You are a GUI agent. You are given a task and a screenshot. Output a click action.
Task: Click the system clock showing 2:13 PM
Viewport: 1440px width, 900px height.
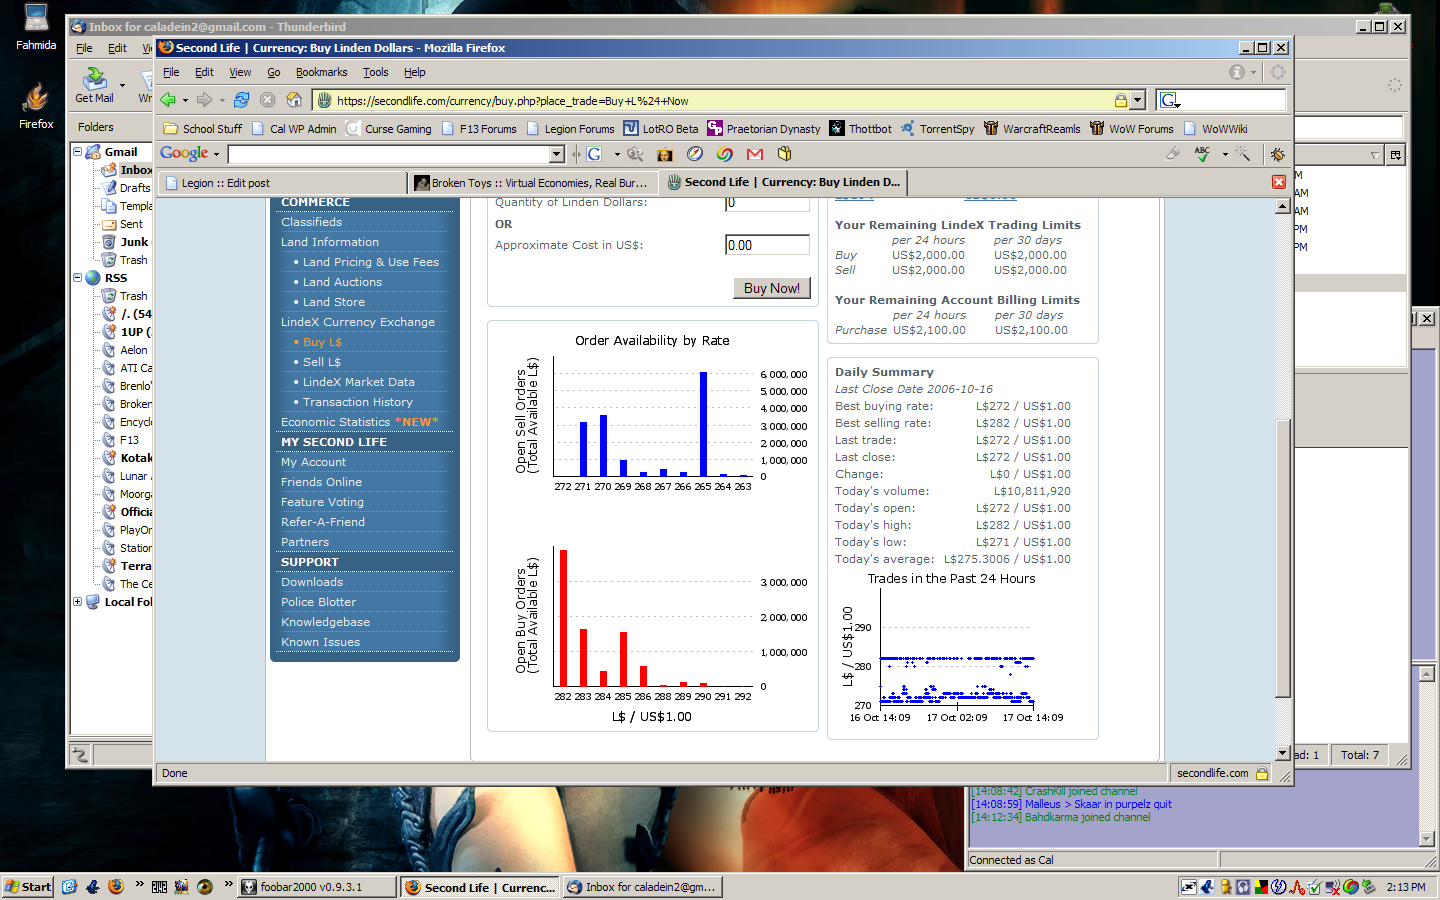[1406, 887]
